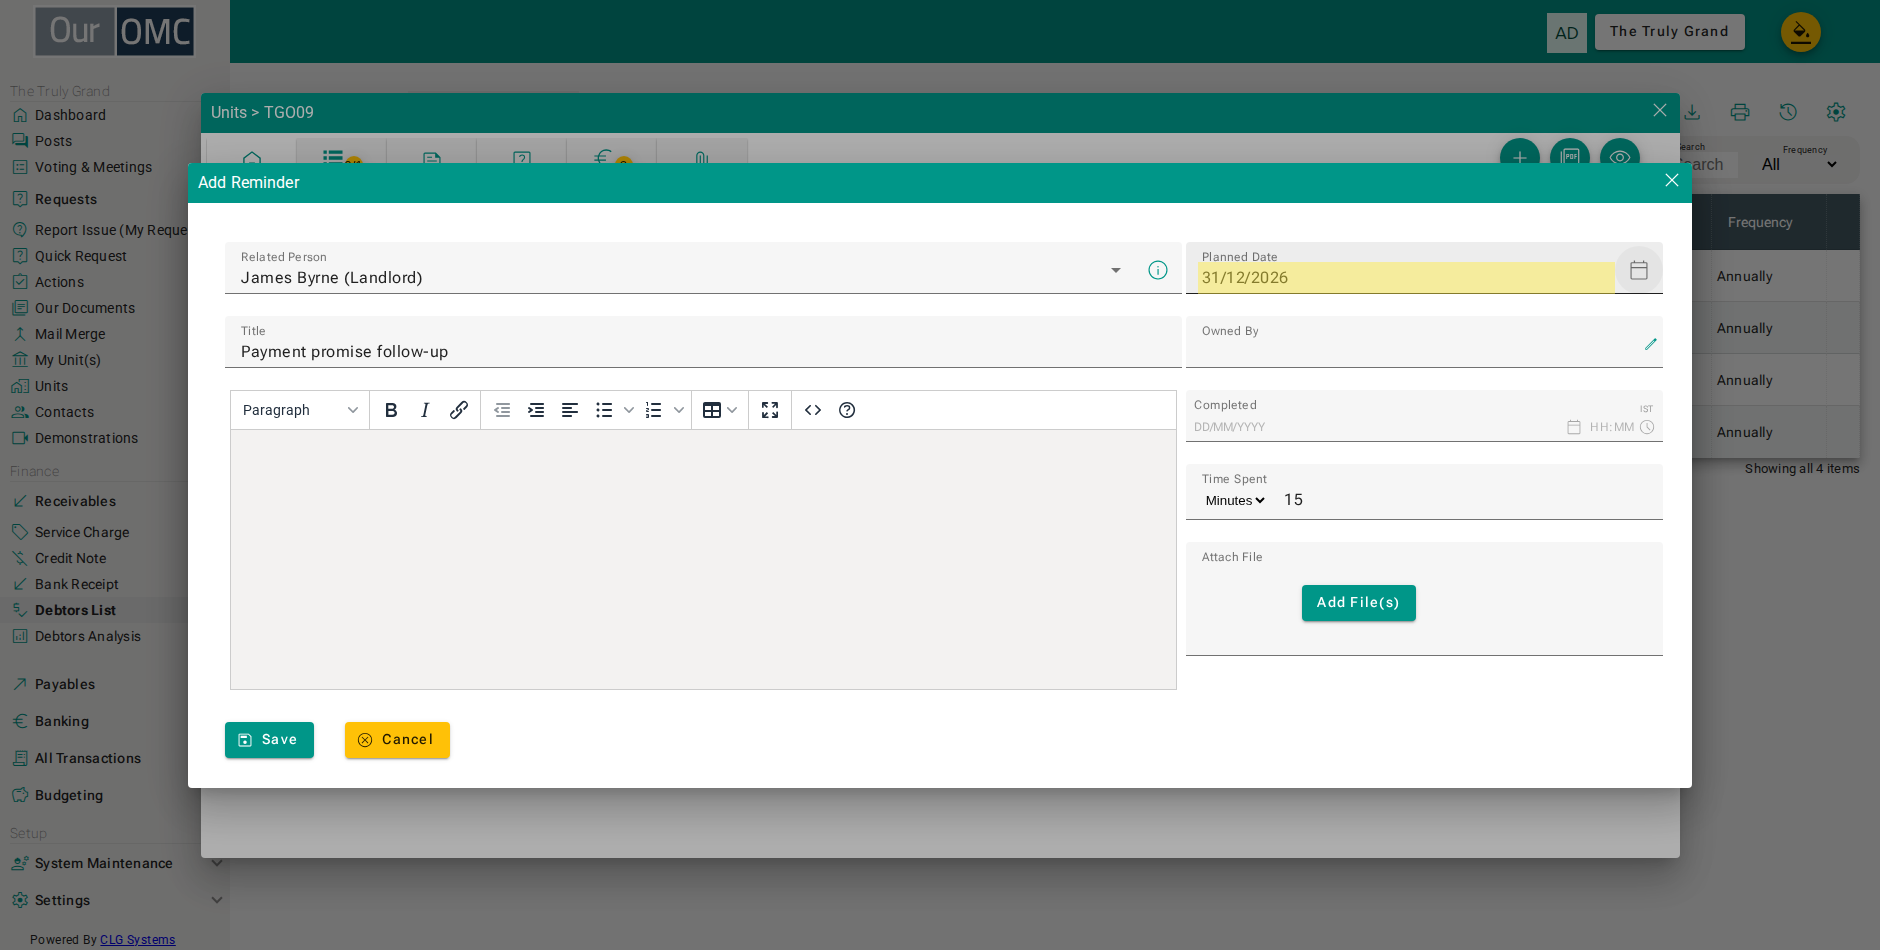Expand numbered list style options arrow
1880x950 pixels.
point(679,410)
